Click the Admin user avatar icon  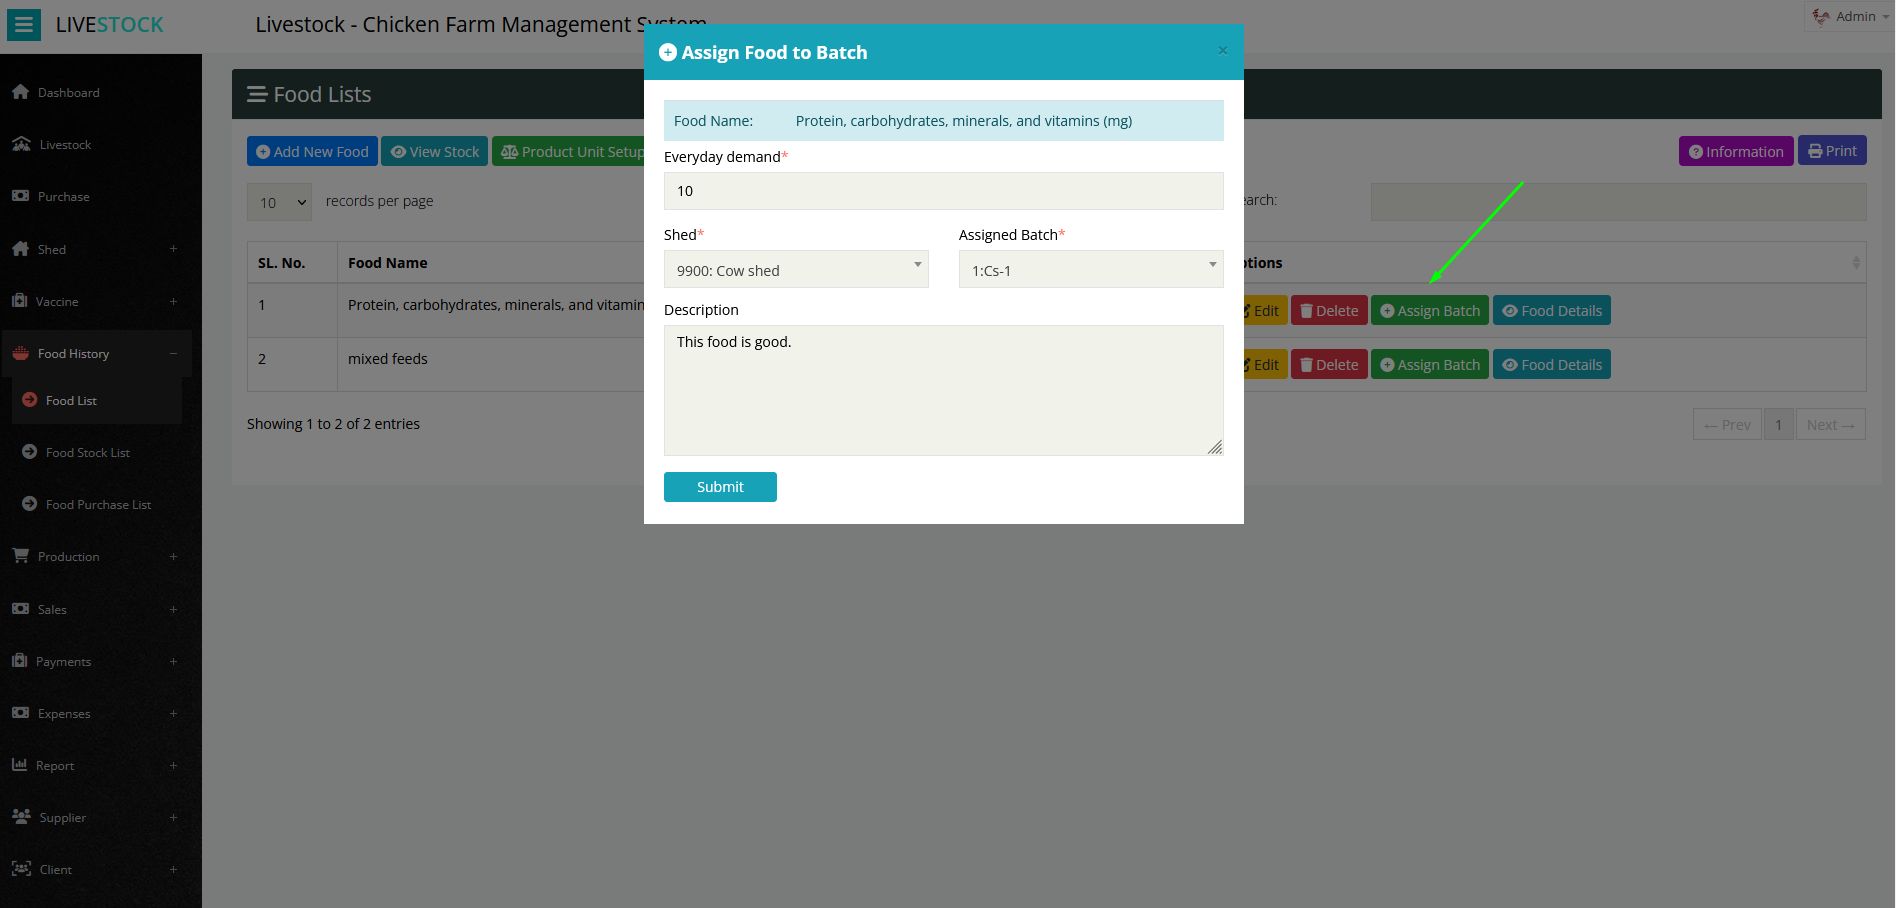(x=1821, y=16)
